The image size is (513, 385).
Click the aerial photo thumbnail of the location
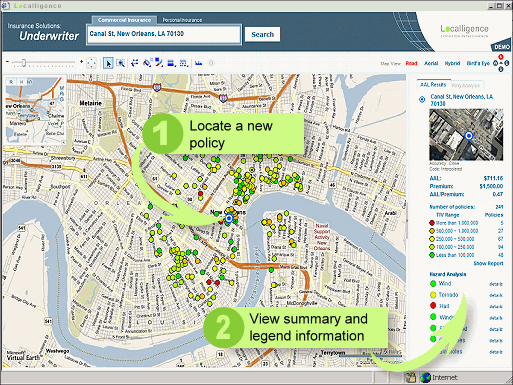coord(466,134)
